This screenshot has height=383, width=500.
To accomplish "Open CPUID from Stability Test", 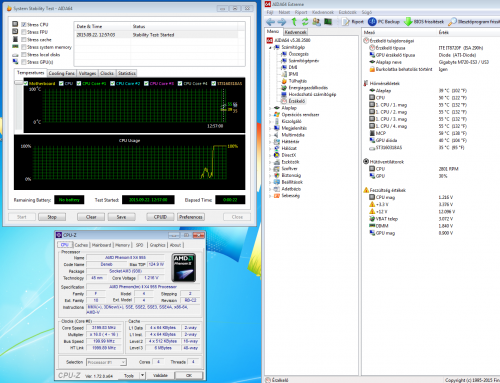I will coord(160,217).
